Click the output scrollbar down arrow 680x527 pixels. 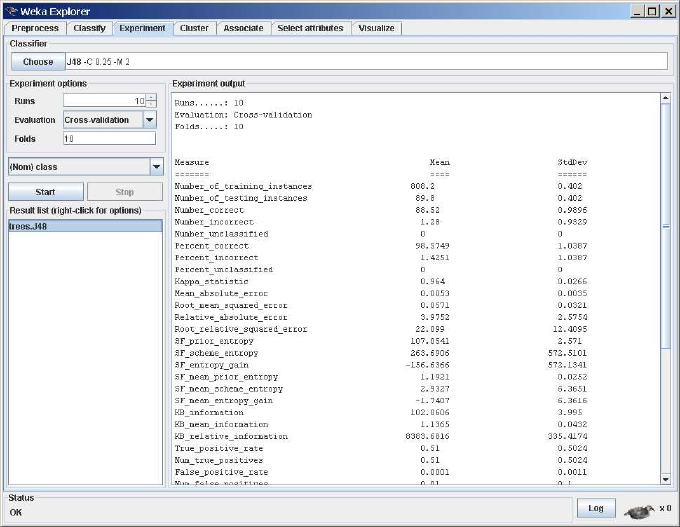click(666, 479)
